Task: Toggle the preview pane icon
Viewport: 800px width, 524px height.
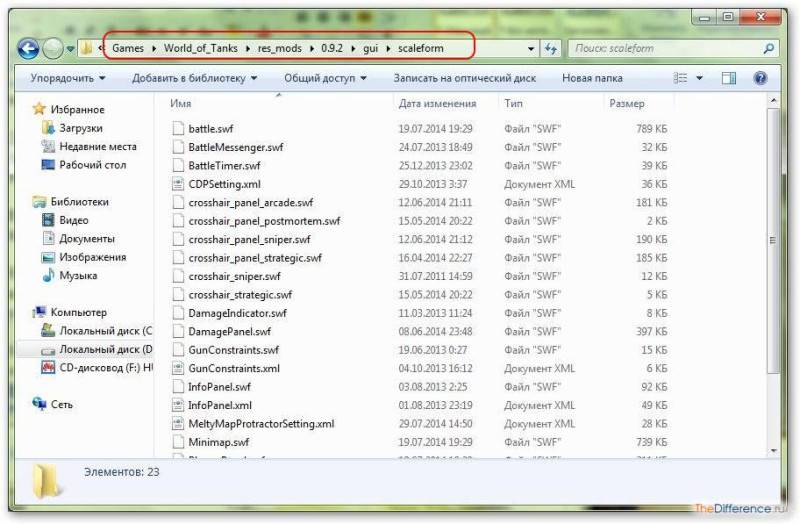Action: point(729,78)
